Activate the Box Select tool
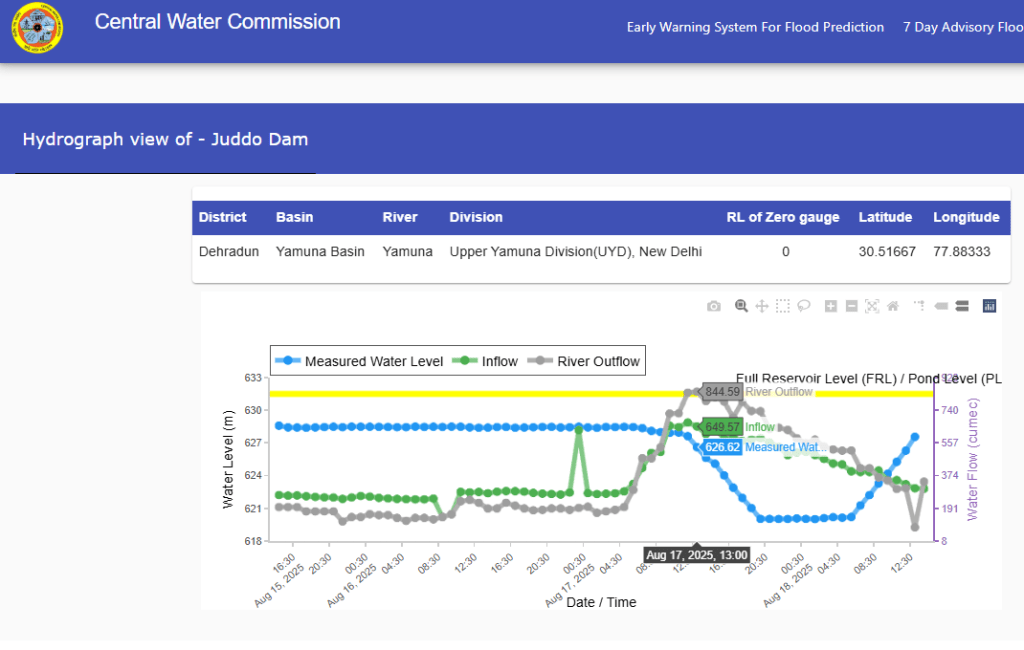 783,306
